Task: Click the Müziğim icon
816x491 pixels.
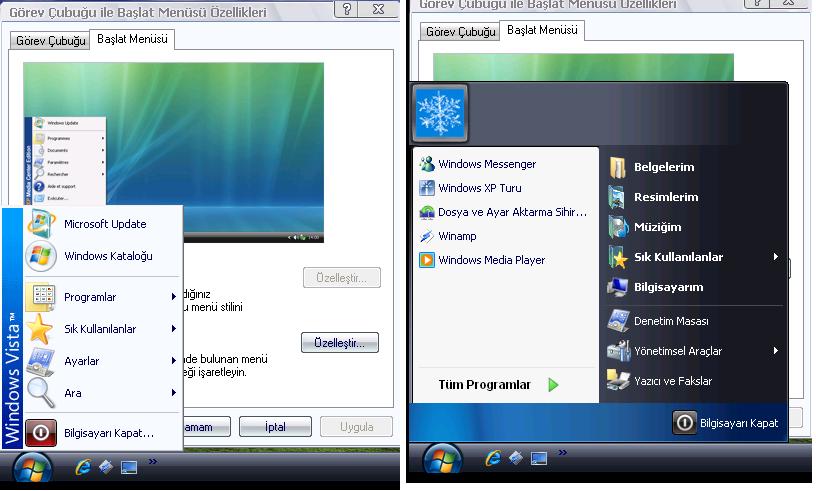Action: [618, 227]
